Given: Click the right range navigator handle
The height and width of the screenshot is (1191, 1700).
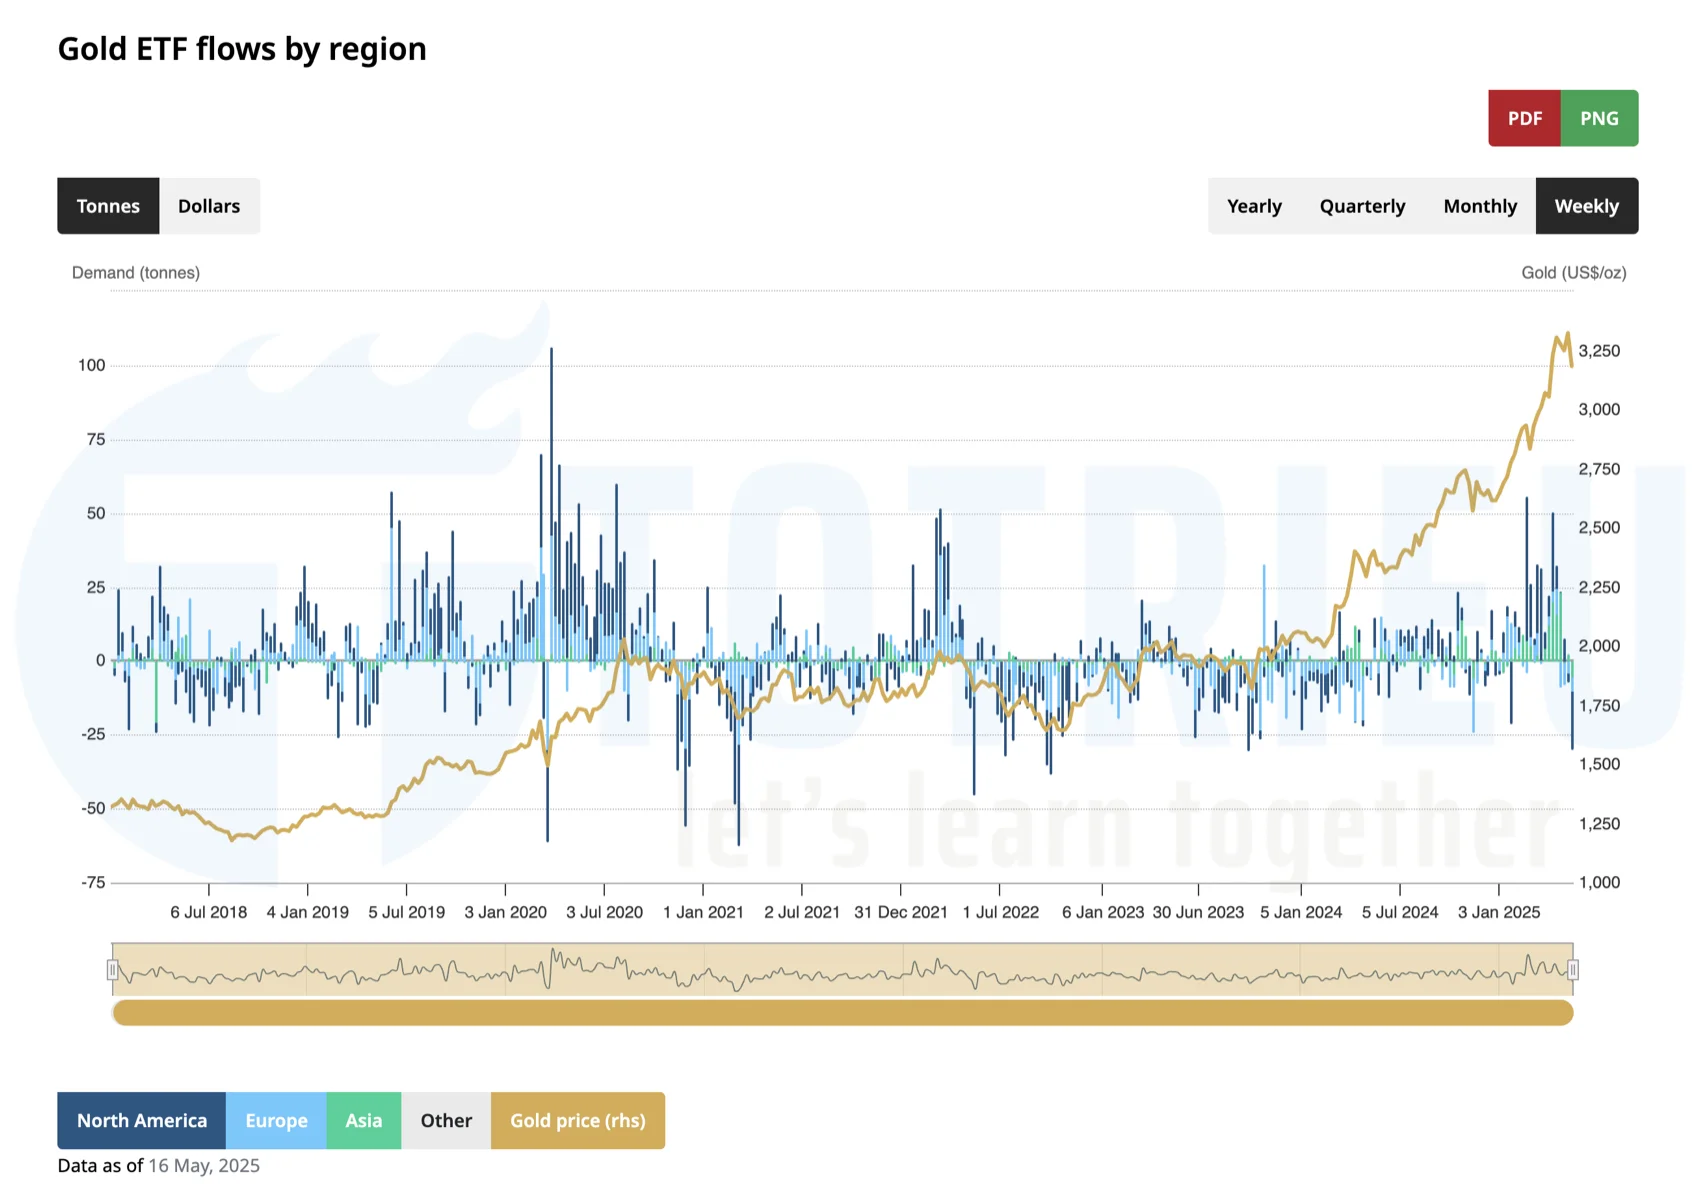Looking at the screenshot, I should 1573,970.
